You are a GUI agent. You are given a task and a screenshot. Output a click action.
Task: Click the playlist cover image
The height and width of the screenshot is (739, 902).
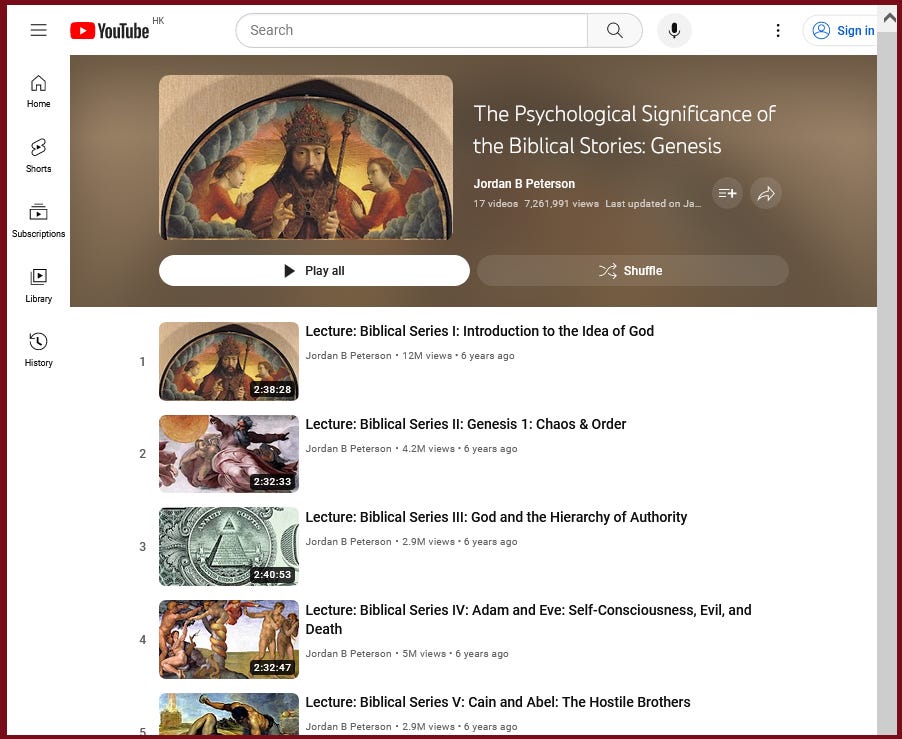tap(305, 157)
